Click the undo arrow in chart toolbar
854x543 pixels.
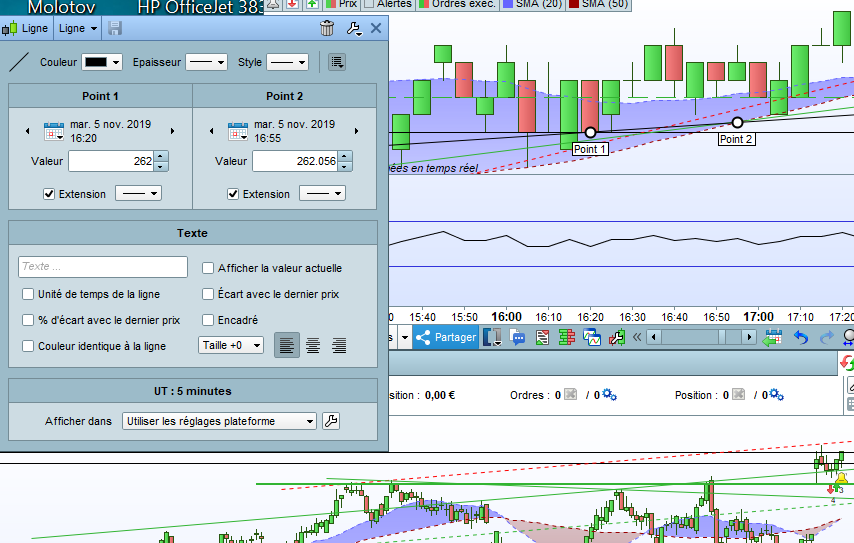[800, 338]
